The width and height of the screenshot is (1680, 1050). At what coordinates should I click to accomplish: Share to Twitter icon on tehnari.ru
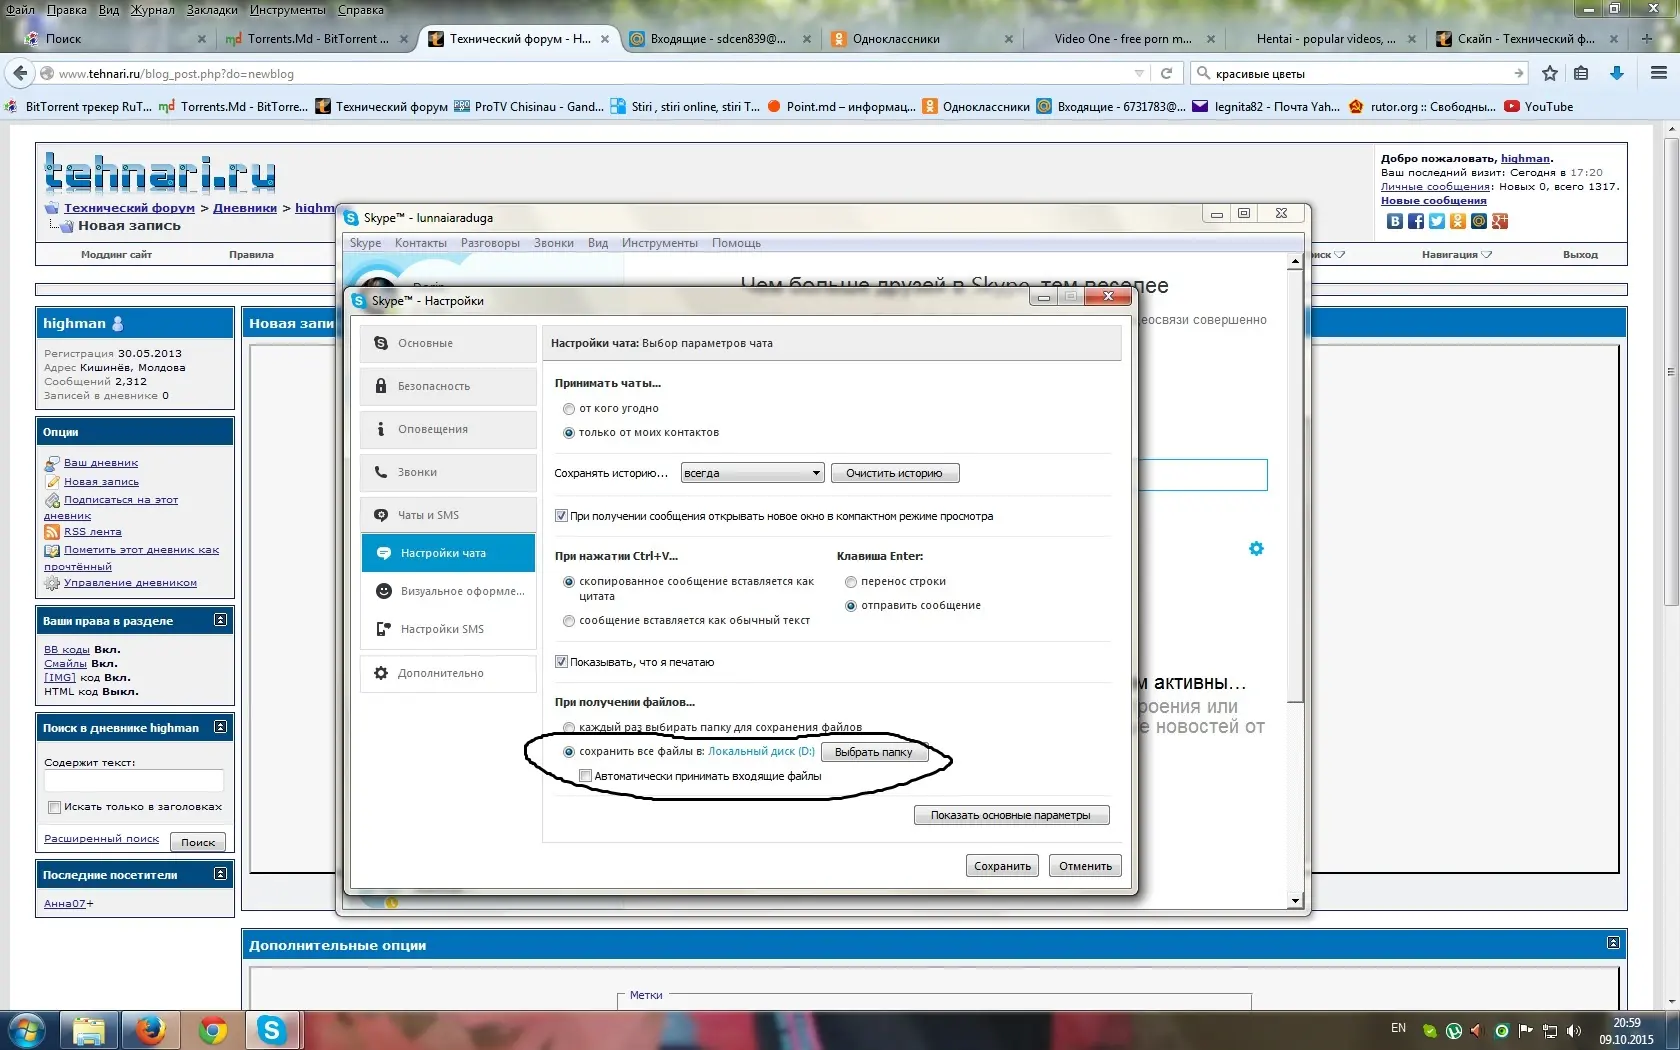(1437, 221)
